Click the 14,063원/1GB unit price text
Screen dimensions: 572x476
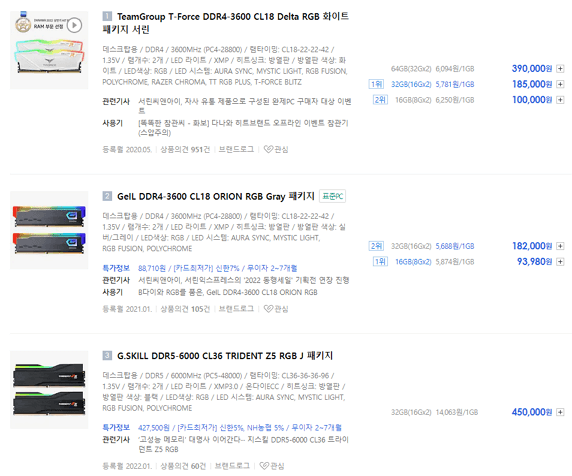coord(457,413)
